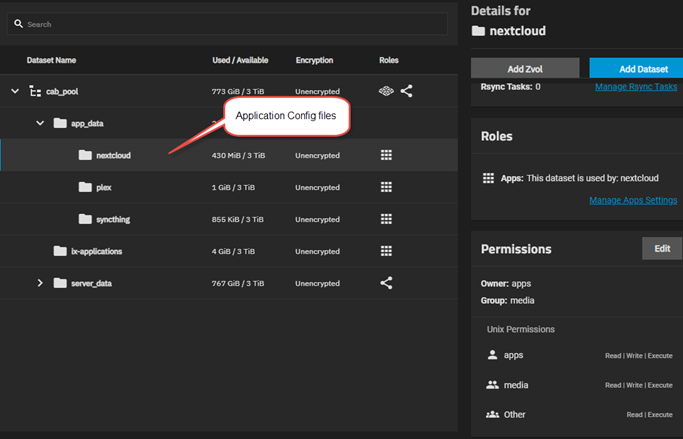683x439 pixels.
Task: Select the ix-applications dataset name
Action: (x=96, y=251)
